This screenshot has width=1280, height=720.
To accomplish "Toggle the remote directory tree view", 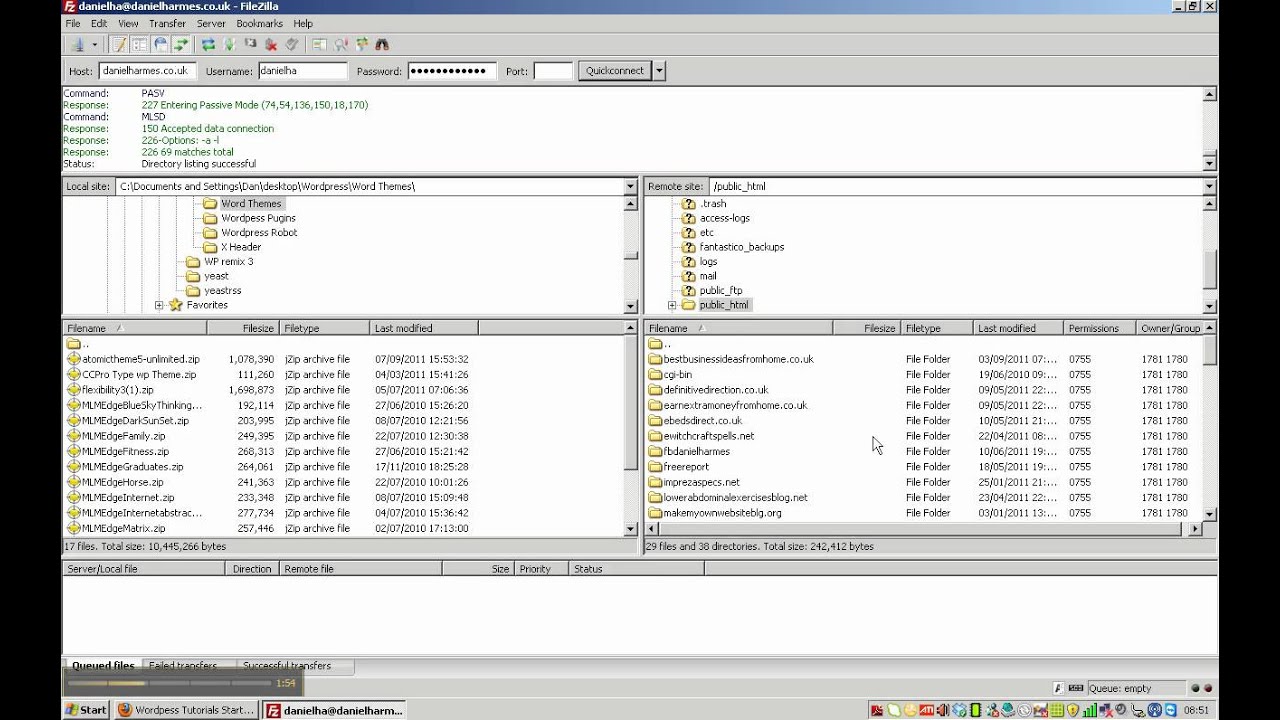I will (x=160, y=44).
